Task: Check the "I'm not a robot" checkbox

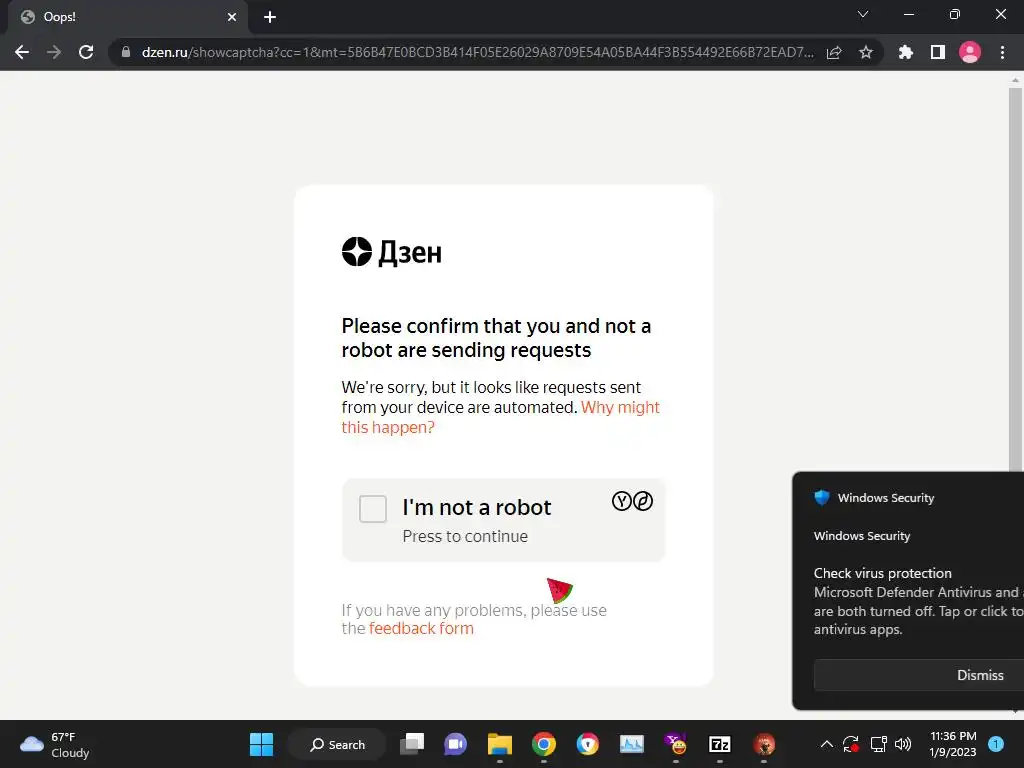Action: click(x=373, y=509)
